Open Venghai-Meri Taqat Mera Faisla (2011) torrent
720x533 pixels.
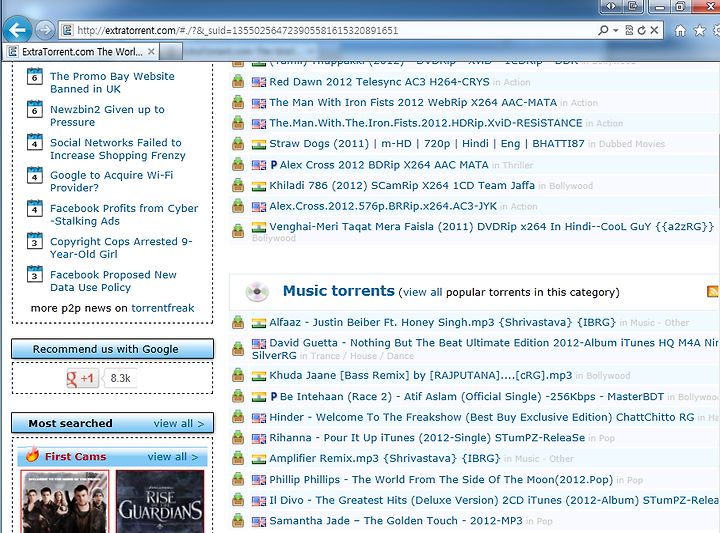tap(491, 227)
